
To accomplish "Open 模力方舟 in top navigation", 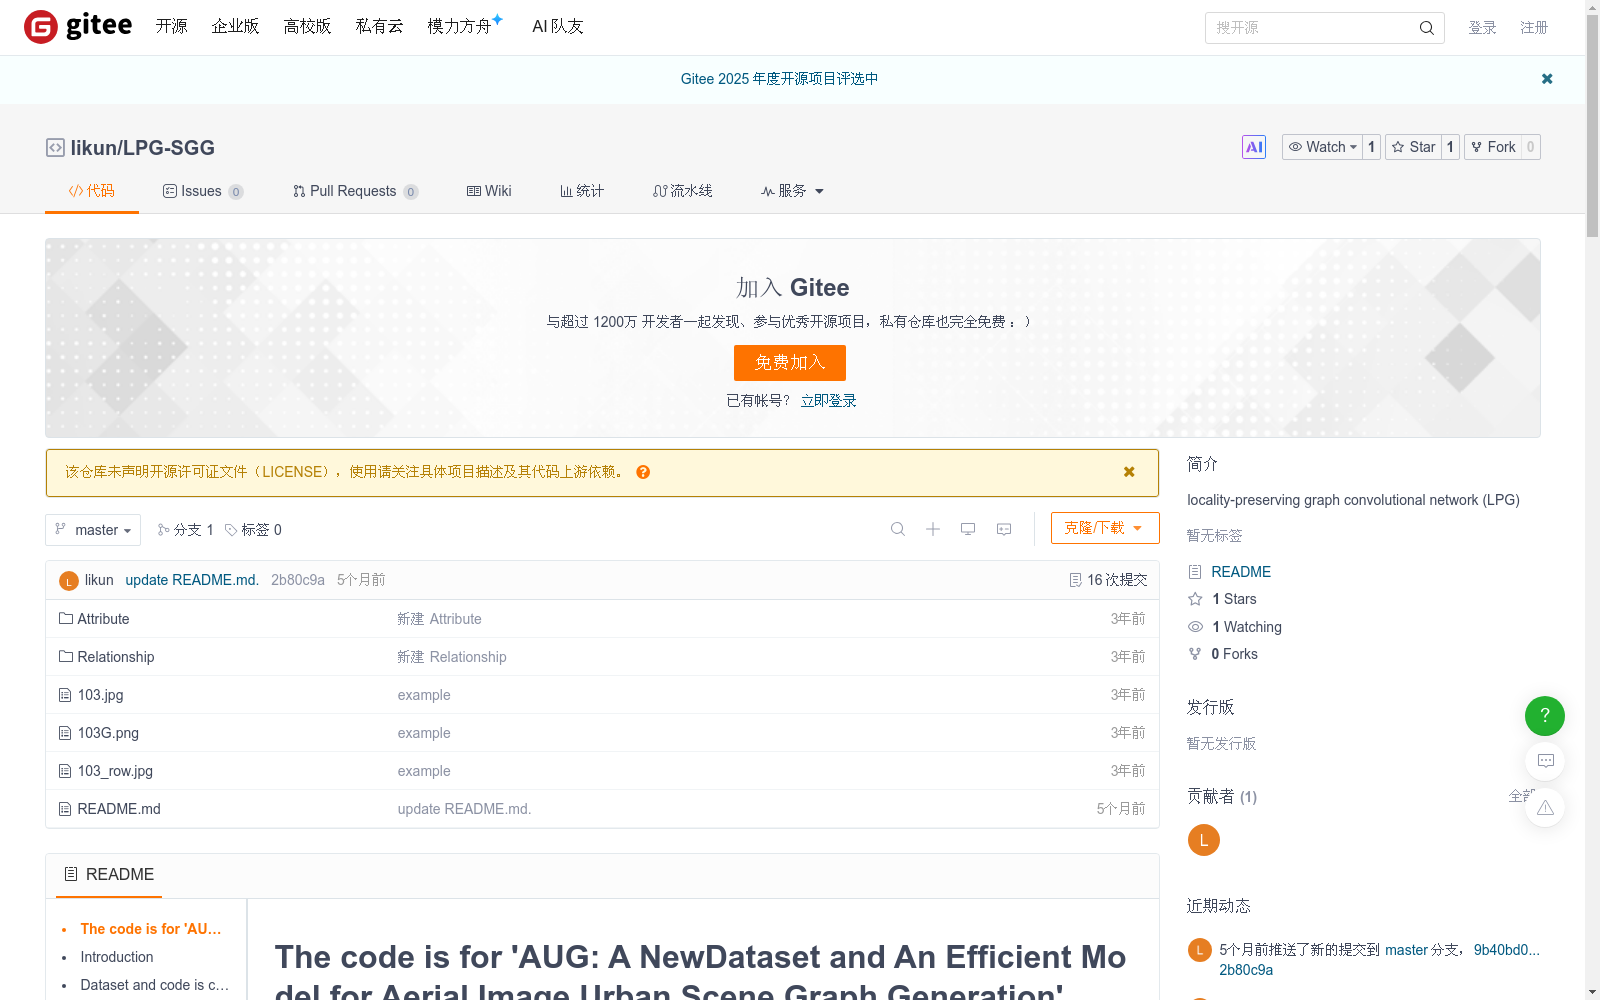I will [x=459, y=27].
